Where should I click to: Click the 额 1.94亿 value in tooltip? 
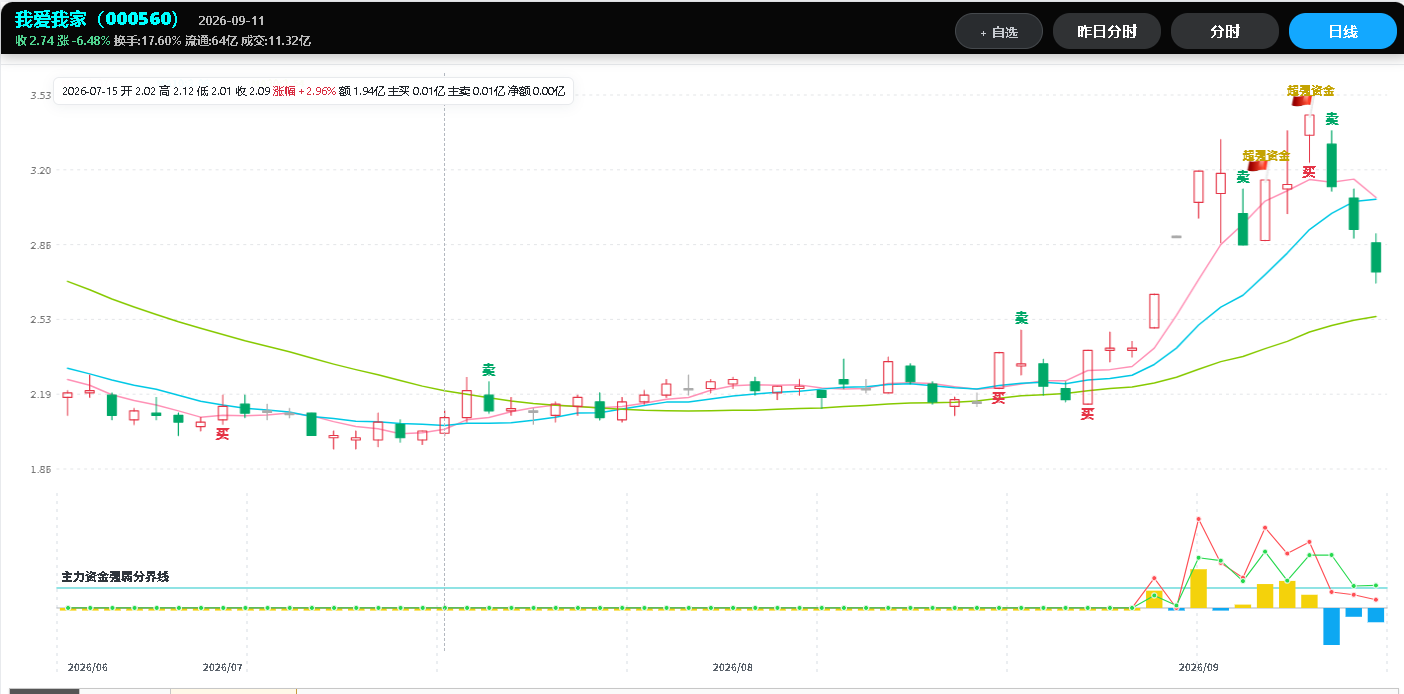click(361, 91)
